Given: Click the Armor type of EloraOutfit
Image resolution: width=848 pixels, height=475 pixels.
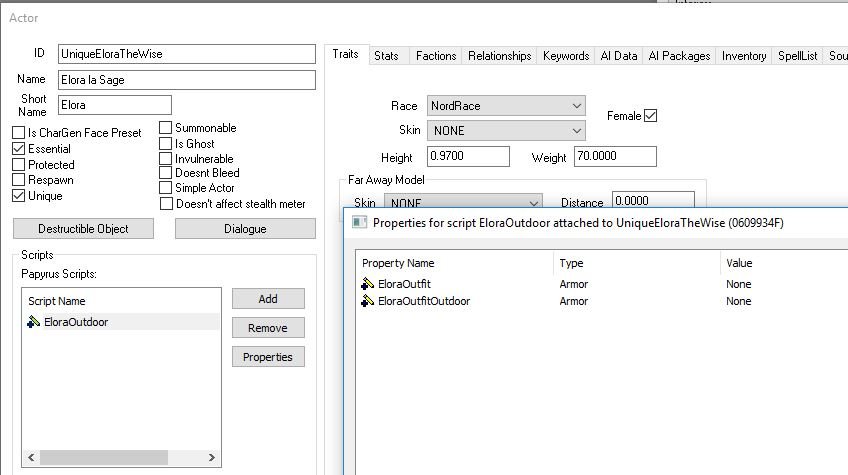Looking at the screenshot, I should point(574,284).
